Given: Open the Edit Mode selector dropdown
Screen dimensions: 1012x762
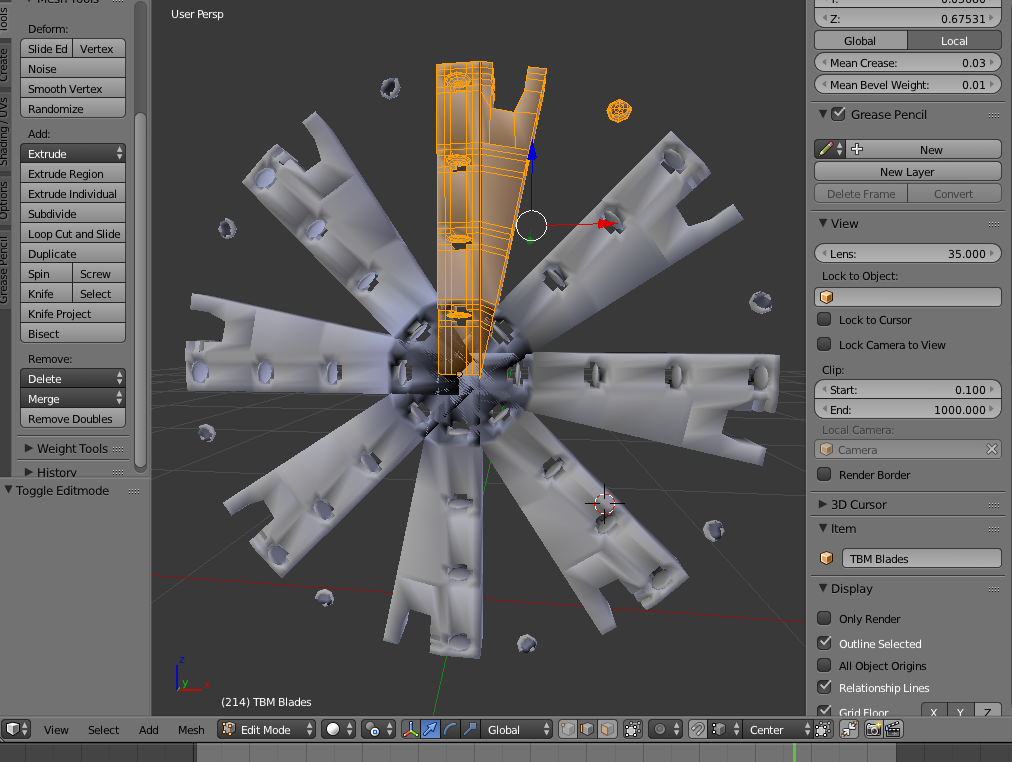Looking at the screenshot, I should tap(267, 729).
